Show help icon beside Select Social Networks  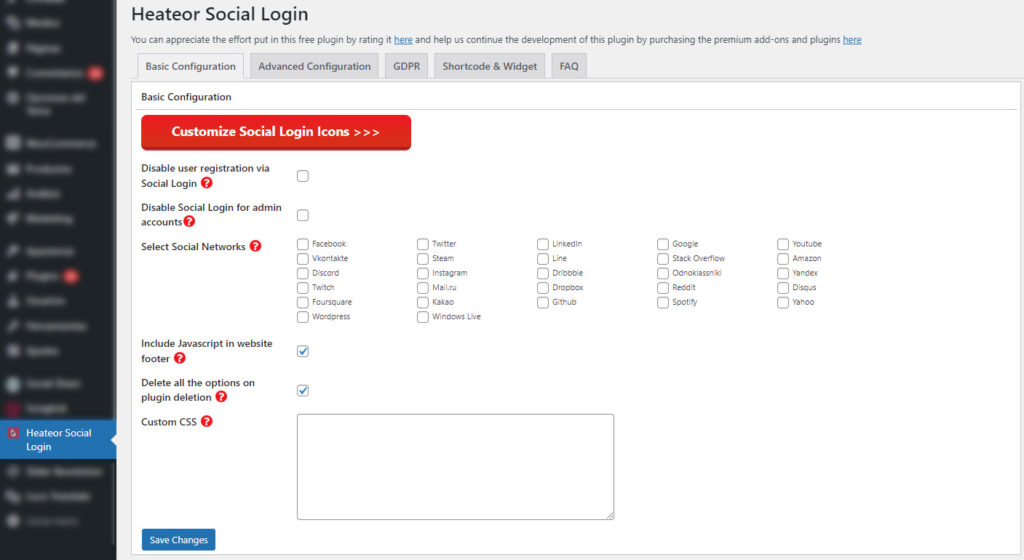pyautogui.click(x=255, y=246)
